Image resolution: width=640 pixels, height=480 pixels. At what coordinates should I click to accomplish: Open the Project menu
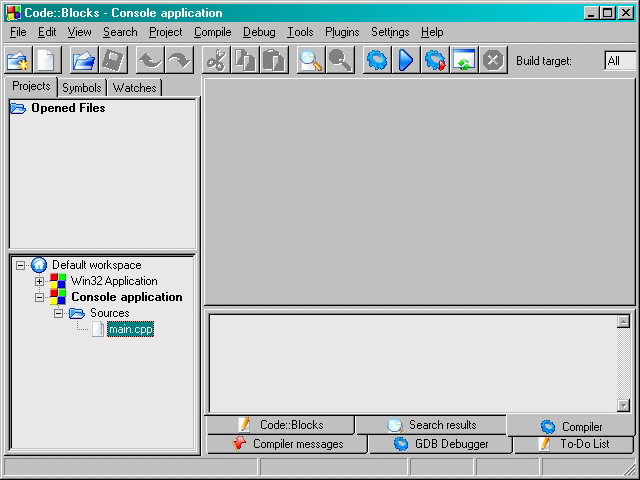[x=165, y=32]
